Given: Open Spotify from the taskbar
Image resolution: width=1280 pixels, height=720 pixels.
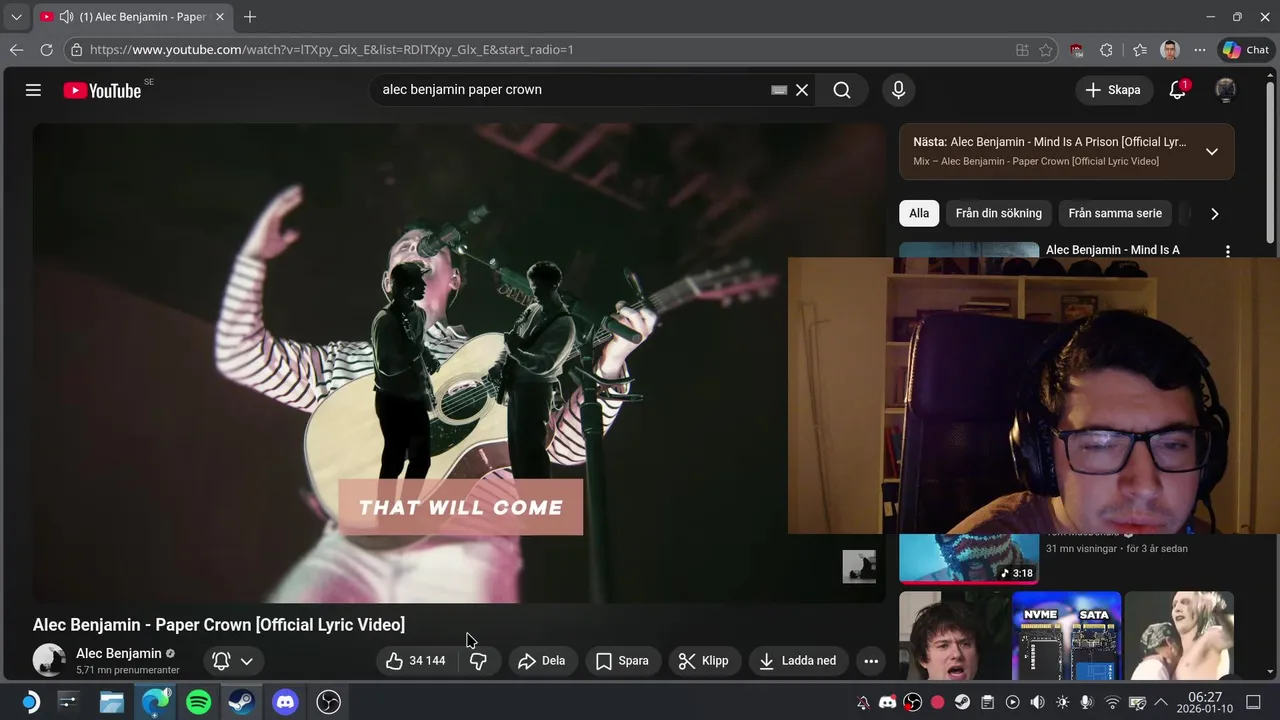Looking at the screenshot, I should (199, 702).
